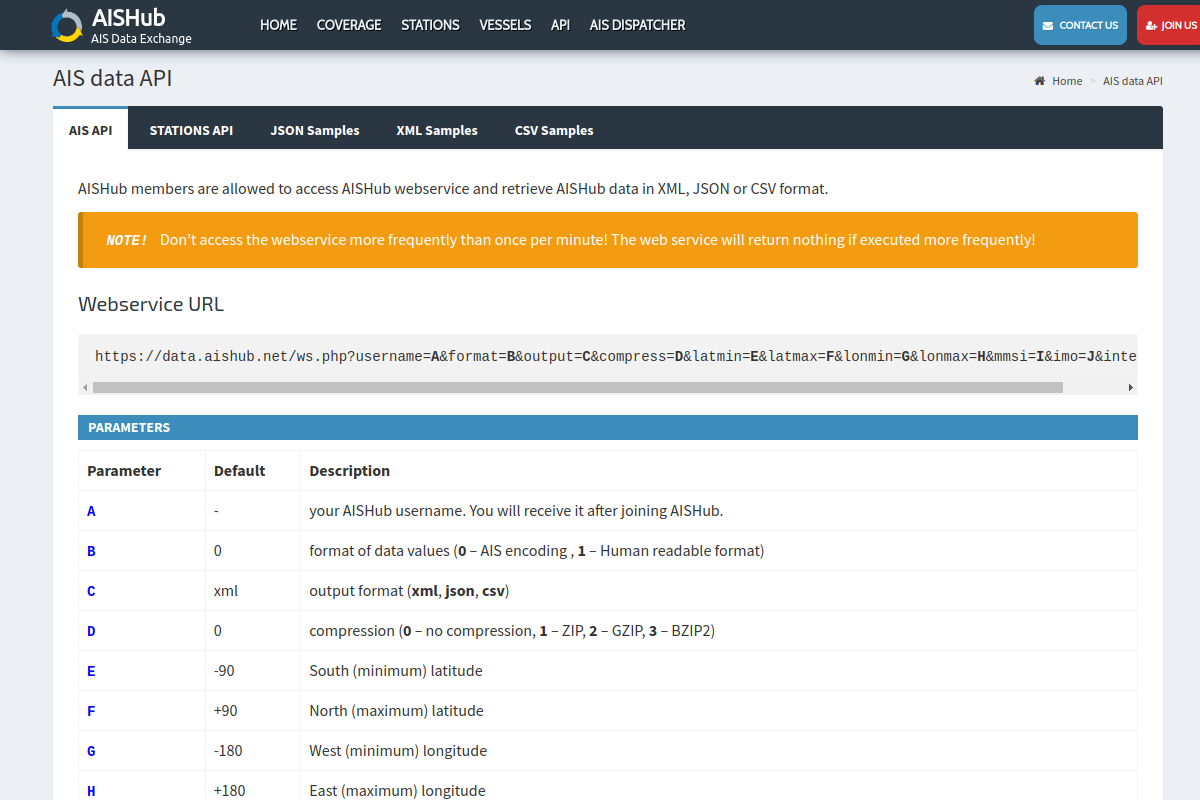Switch to the STATIONS API tab

click(x=191, y=130)
